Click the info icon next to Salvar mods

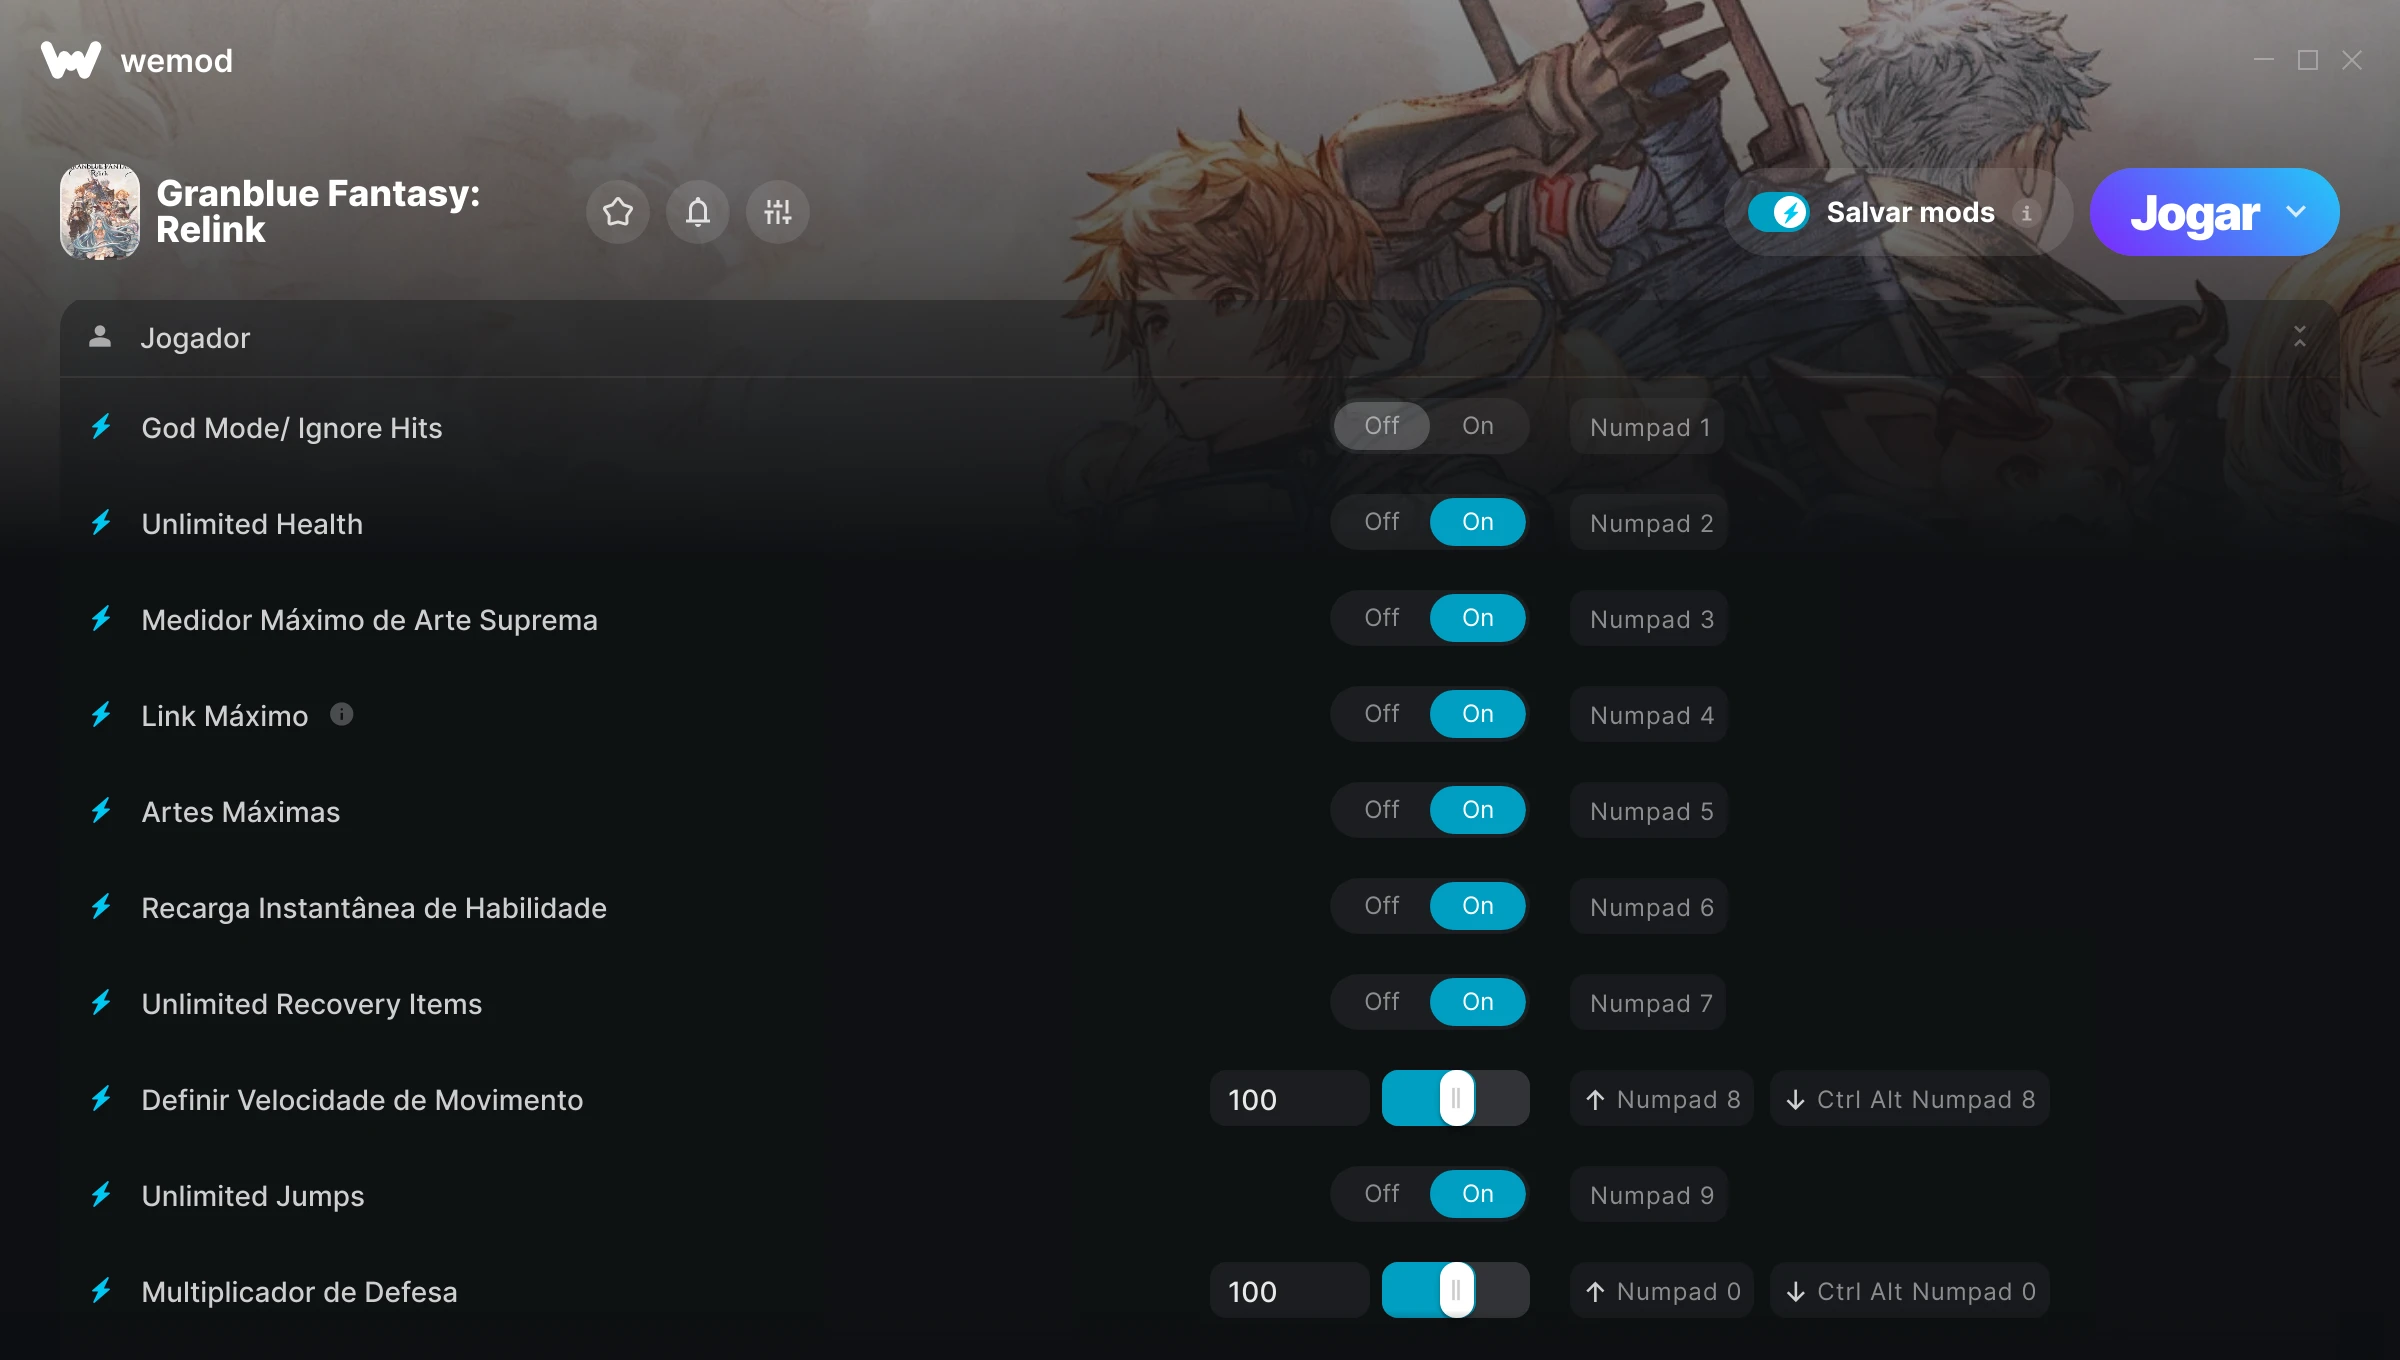[x=2026, y=213]
